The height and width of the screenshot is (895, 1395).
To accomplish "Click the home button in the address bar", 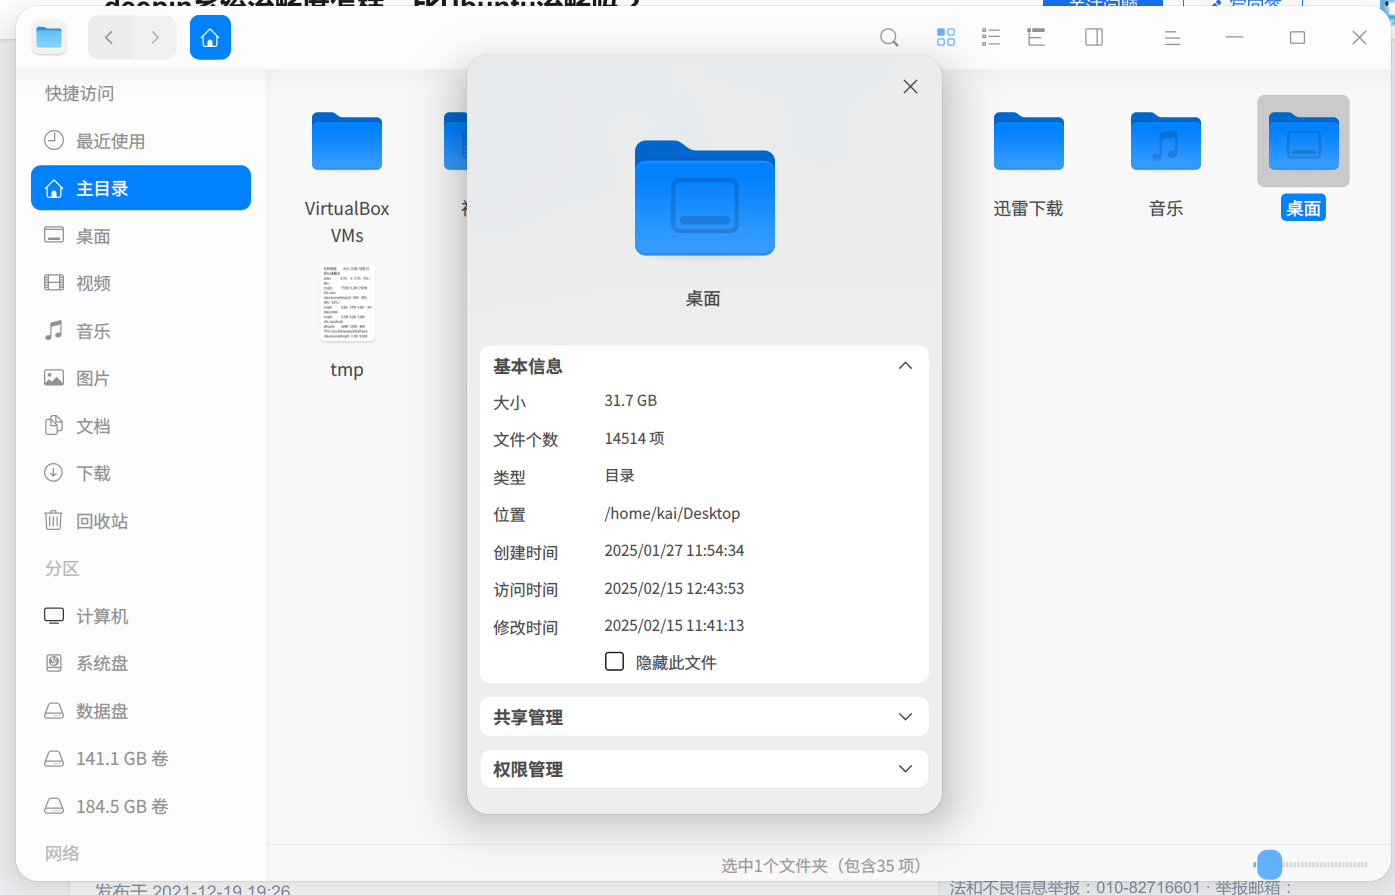I will (210, 38).
